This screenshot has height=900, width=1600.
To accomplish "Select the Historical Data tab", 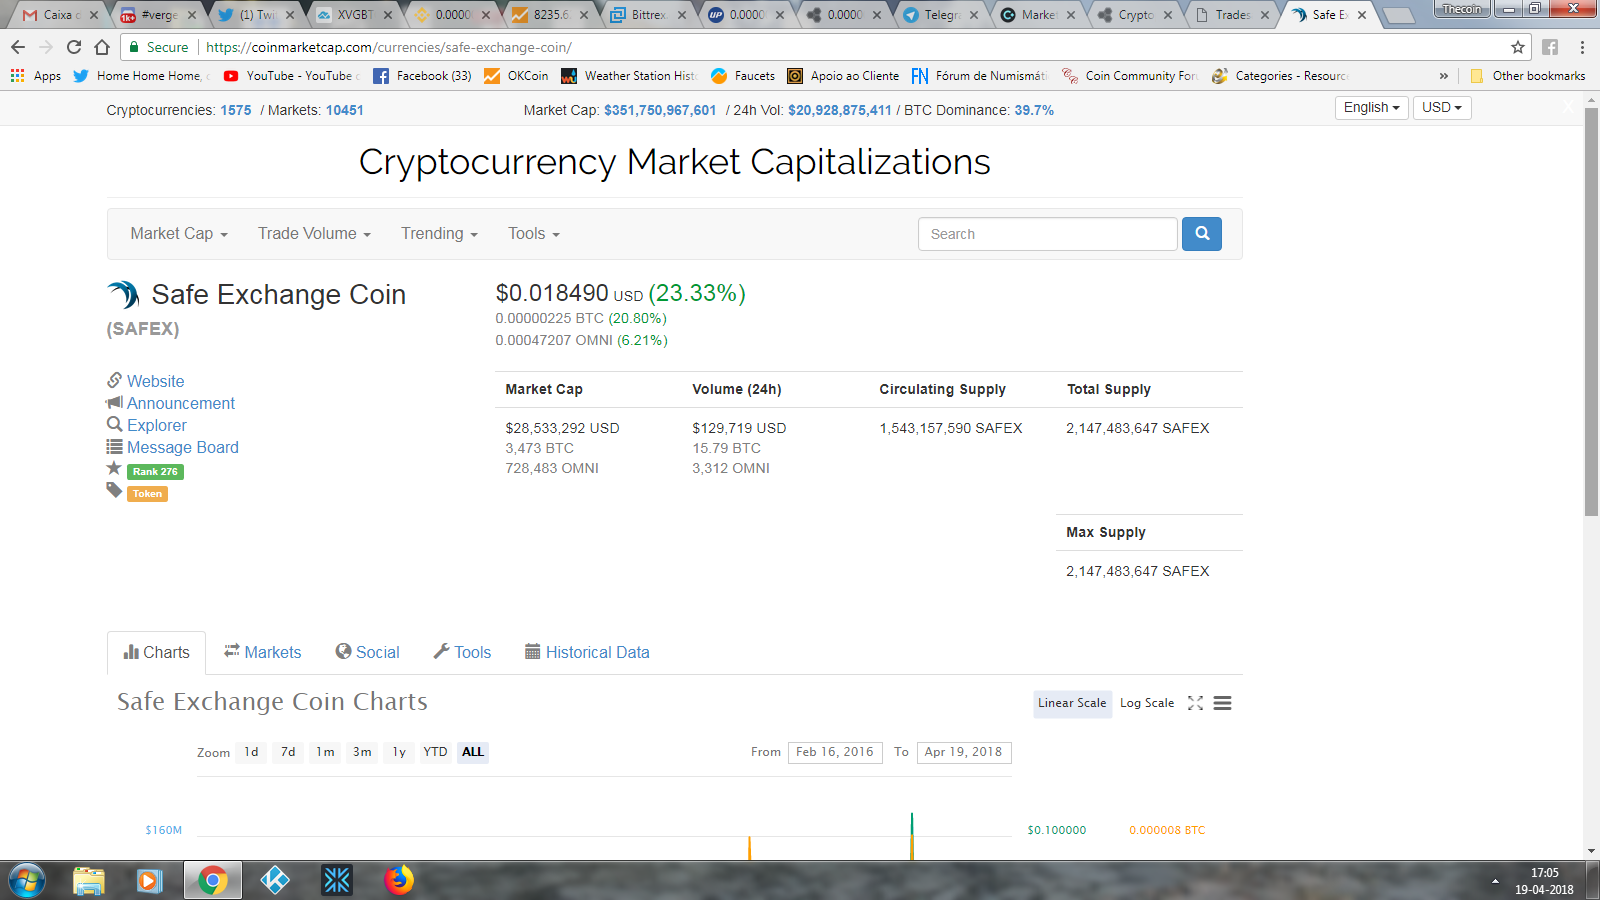I will pyautogui.click(x=587, y=653).
